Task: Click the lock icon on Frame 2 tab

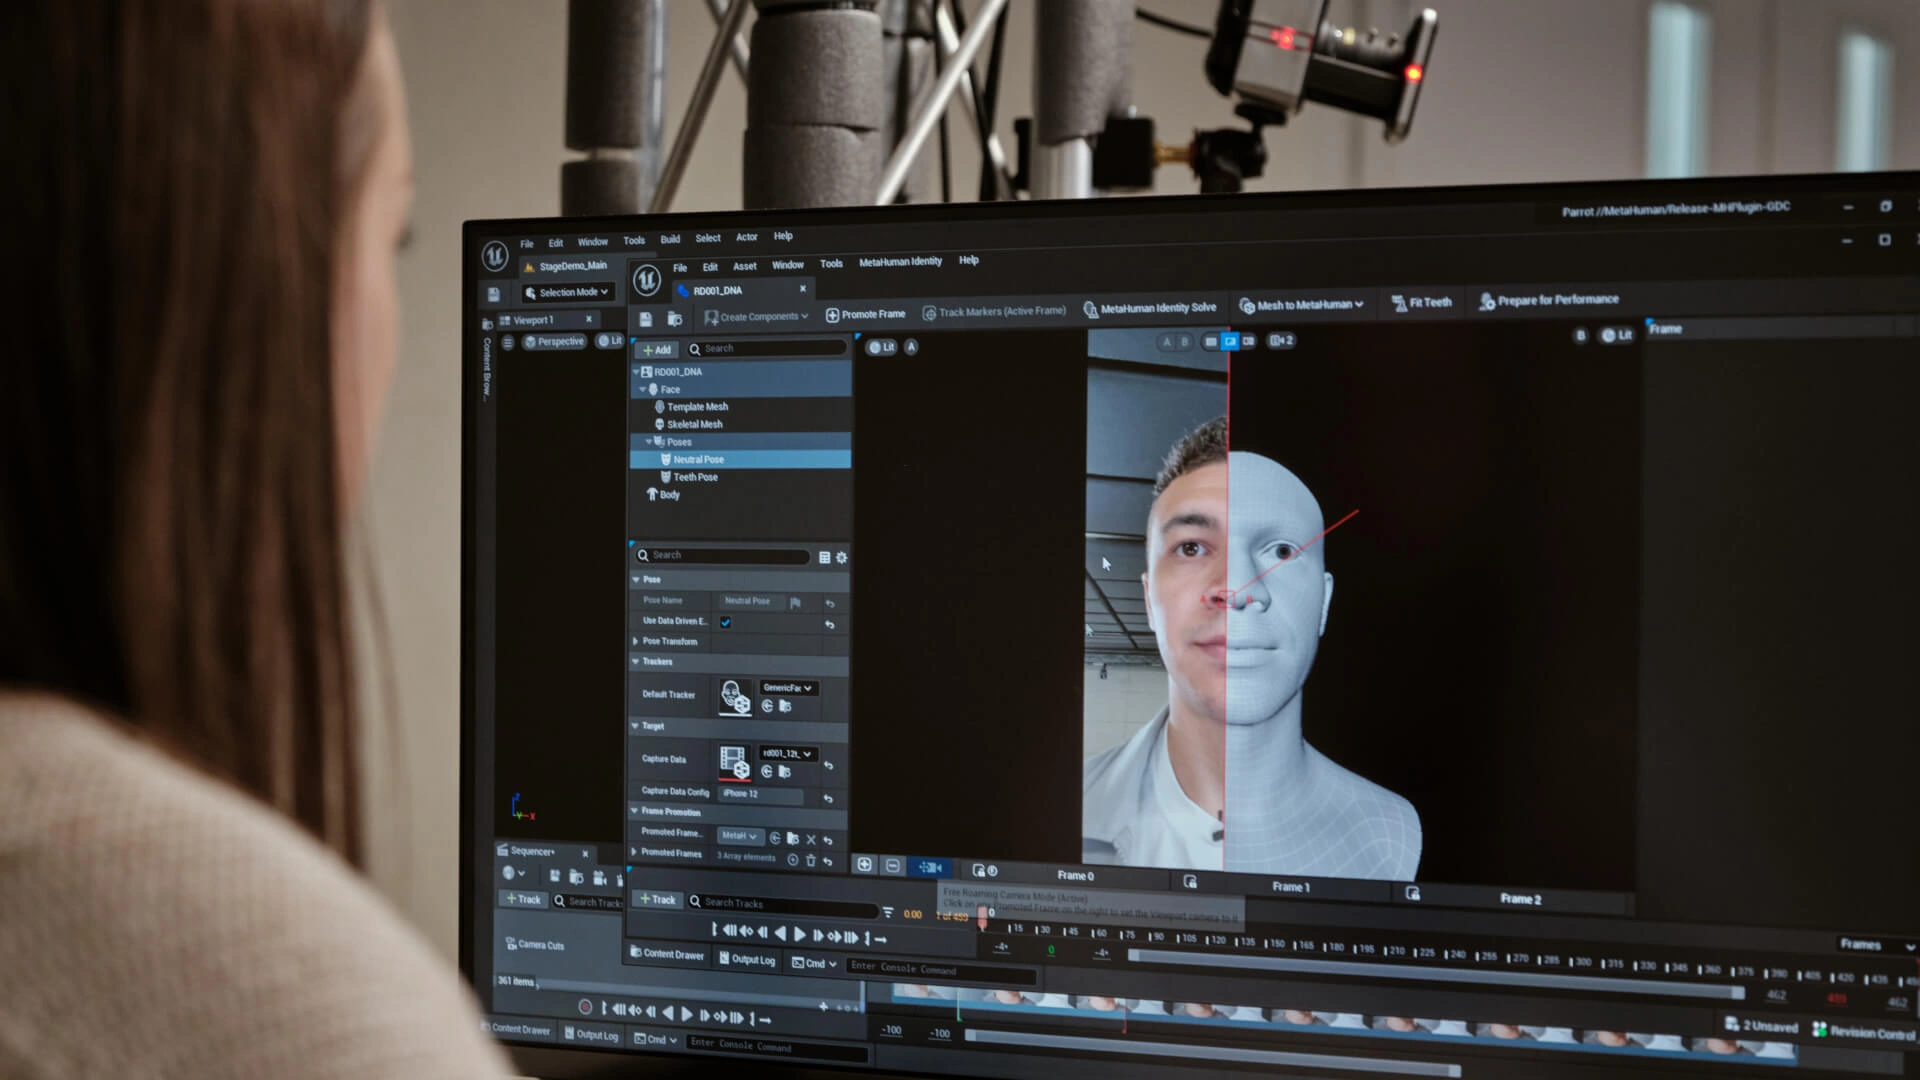Action: pos(1412,893)
